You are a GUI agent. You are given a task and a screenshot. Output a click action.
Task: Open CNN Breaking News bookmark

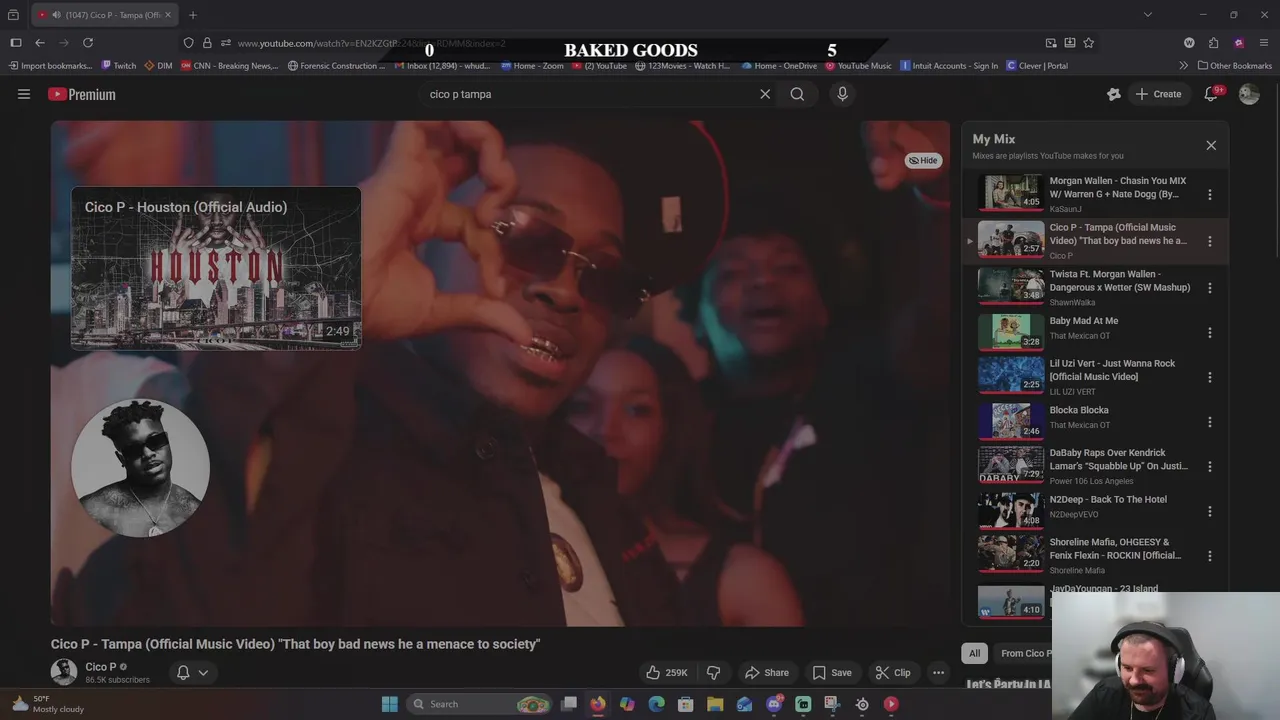[230, 66]
